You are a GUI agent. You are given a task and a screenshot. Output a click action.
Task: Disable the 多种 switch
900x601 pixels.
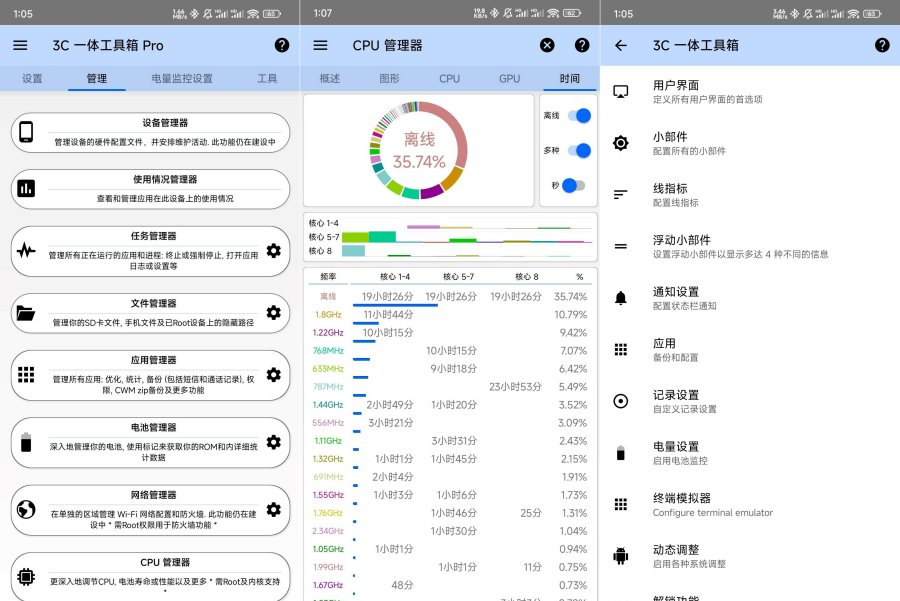(577, 150)
